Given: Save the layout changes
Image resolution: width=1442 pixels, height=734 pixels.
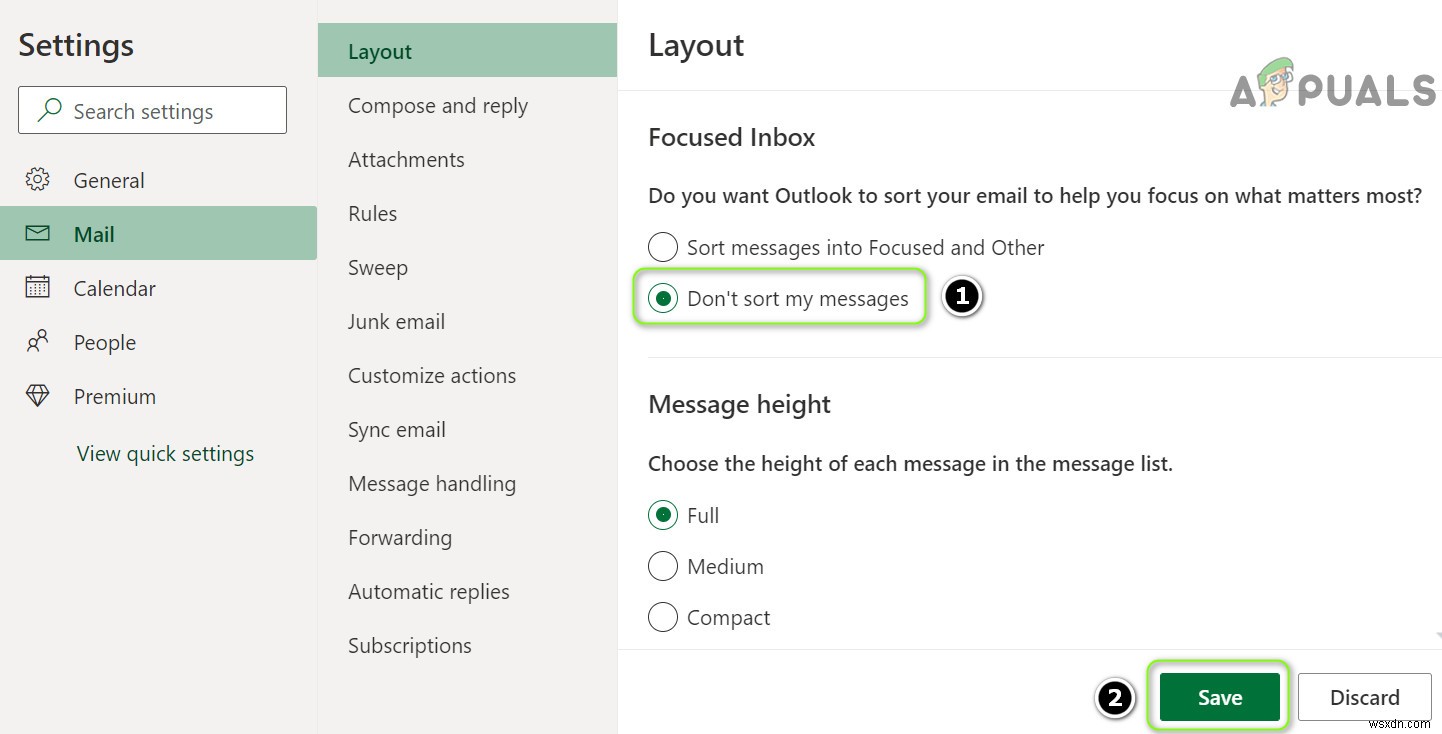Looking at the screenshot, I should 1218,697.
